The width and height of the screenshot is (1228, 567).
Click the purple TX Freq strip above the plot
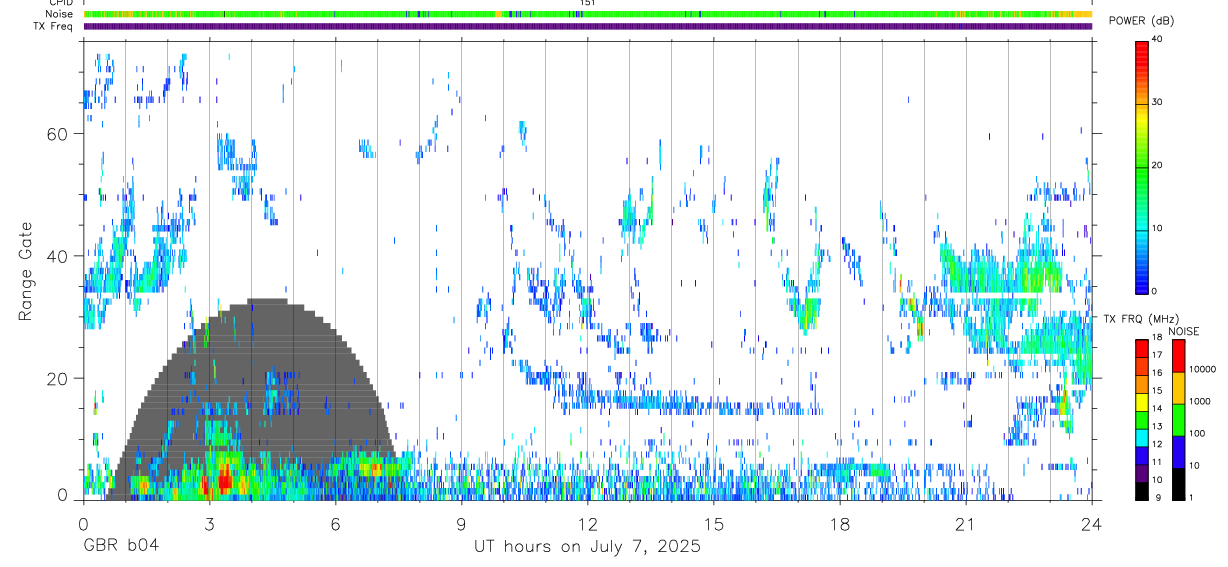pos(588,26)
